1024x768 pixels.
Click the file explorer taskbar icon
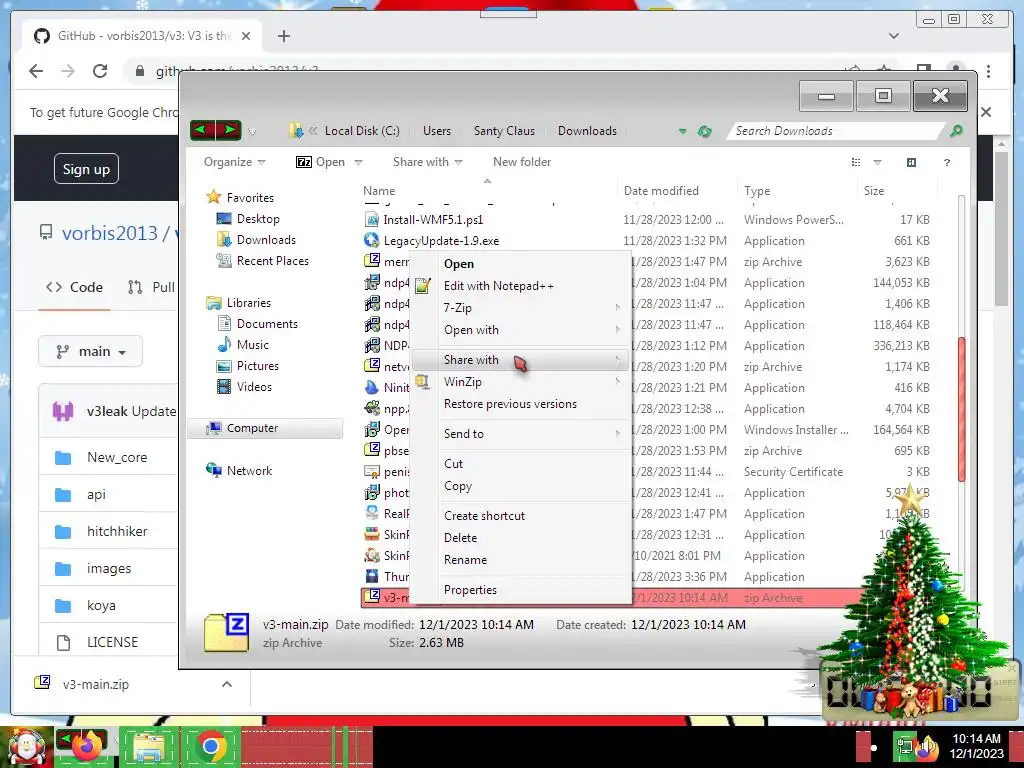coord(149,746)
